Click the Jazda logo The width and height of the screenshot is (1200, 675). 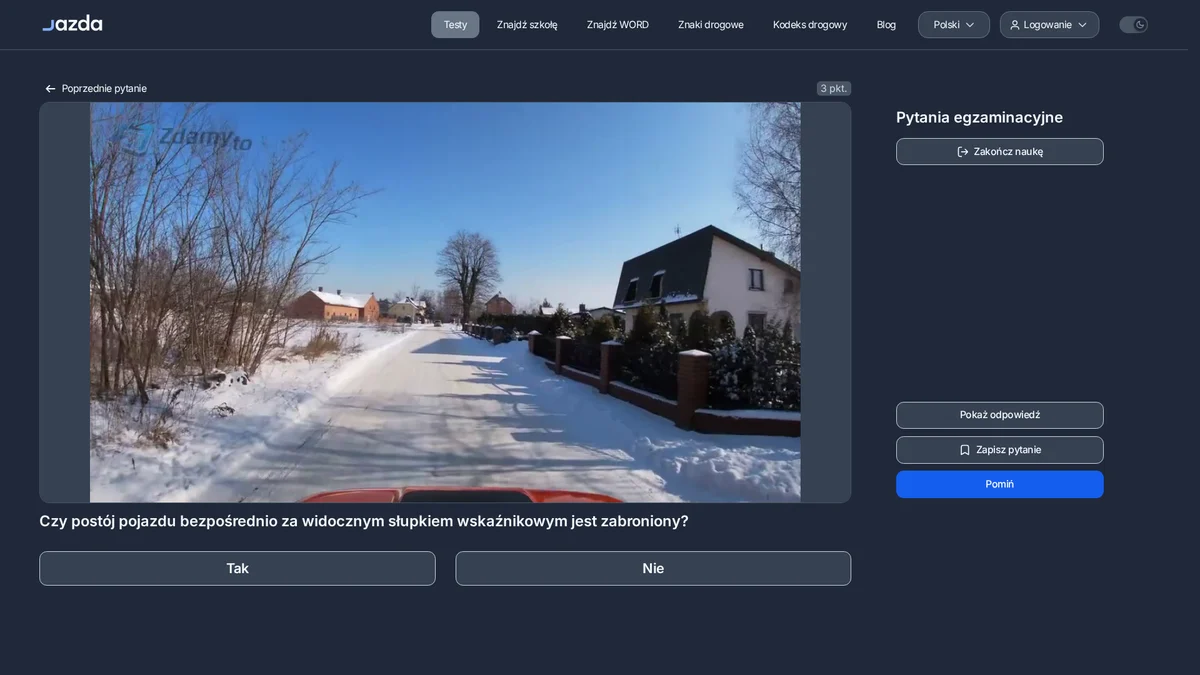(x=72, y=23)
